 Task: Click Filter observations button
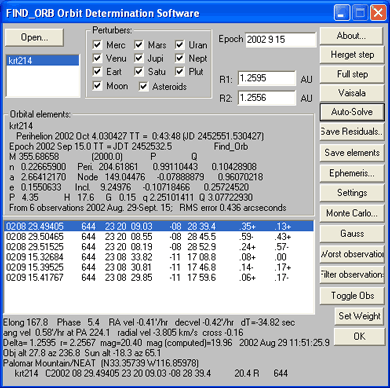351,275
